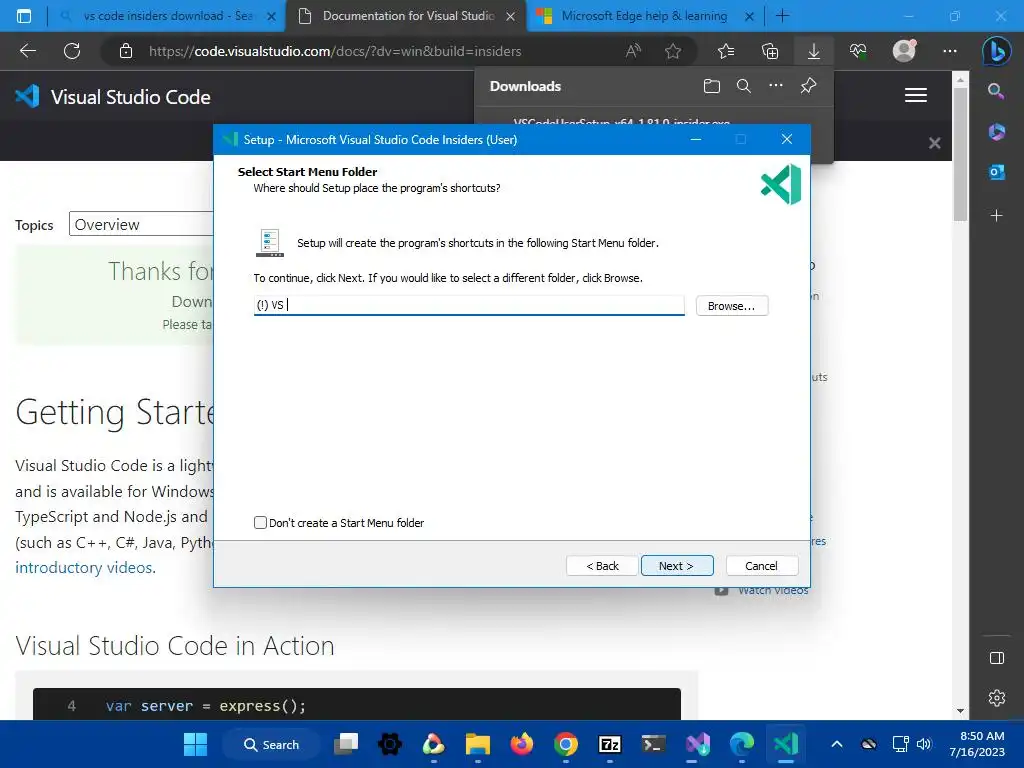Viewport: 1024px width, 768px height.
Task: Open Collections in Edge toolbar
Action: pyautogui.click(x=770, y=51)
